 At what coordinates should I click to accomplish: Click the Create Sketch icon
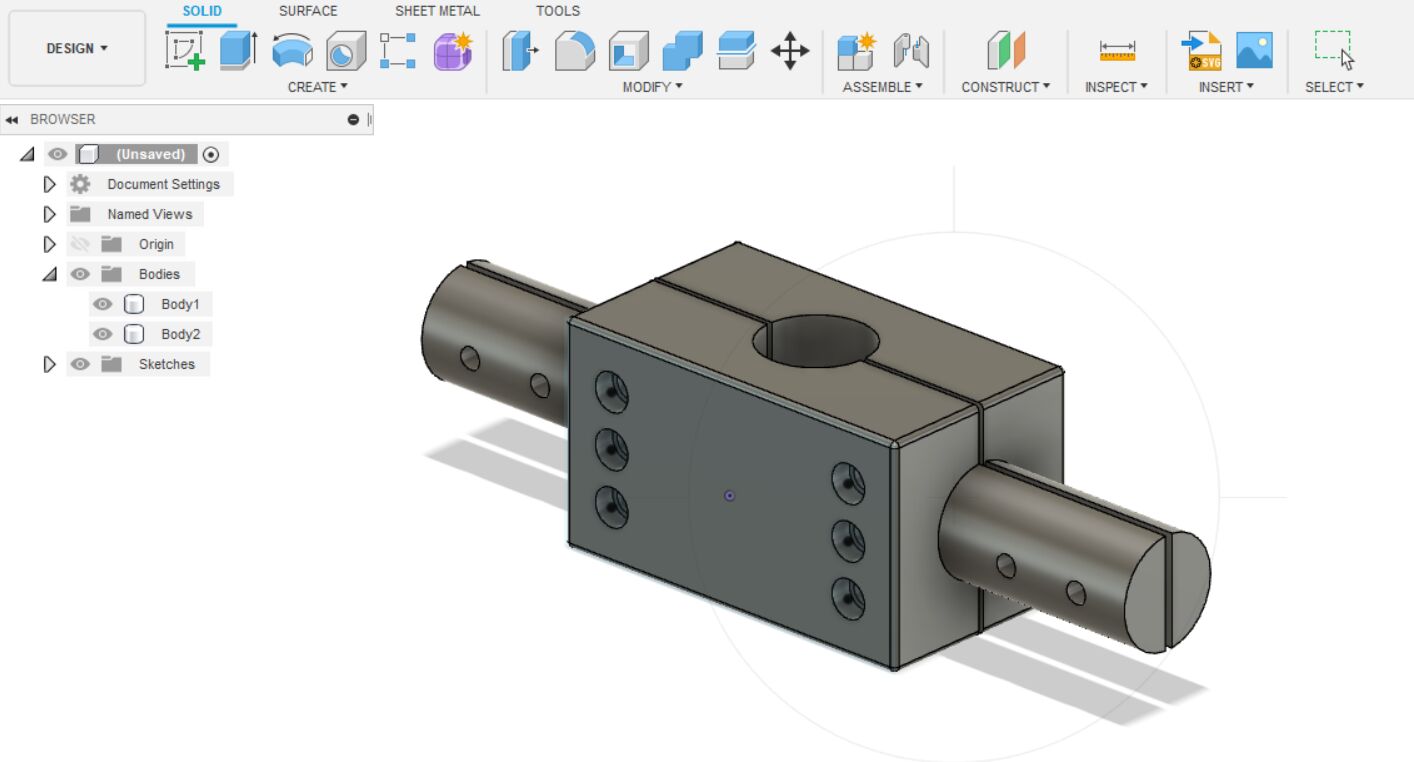tap(185, 50)
